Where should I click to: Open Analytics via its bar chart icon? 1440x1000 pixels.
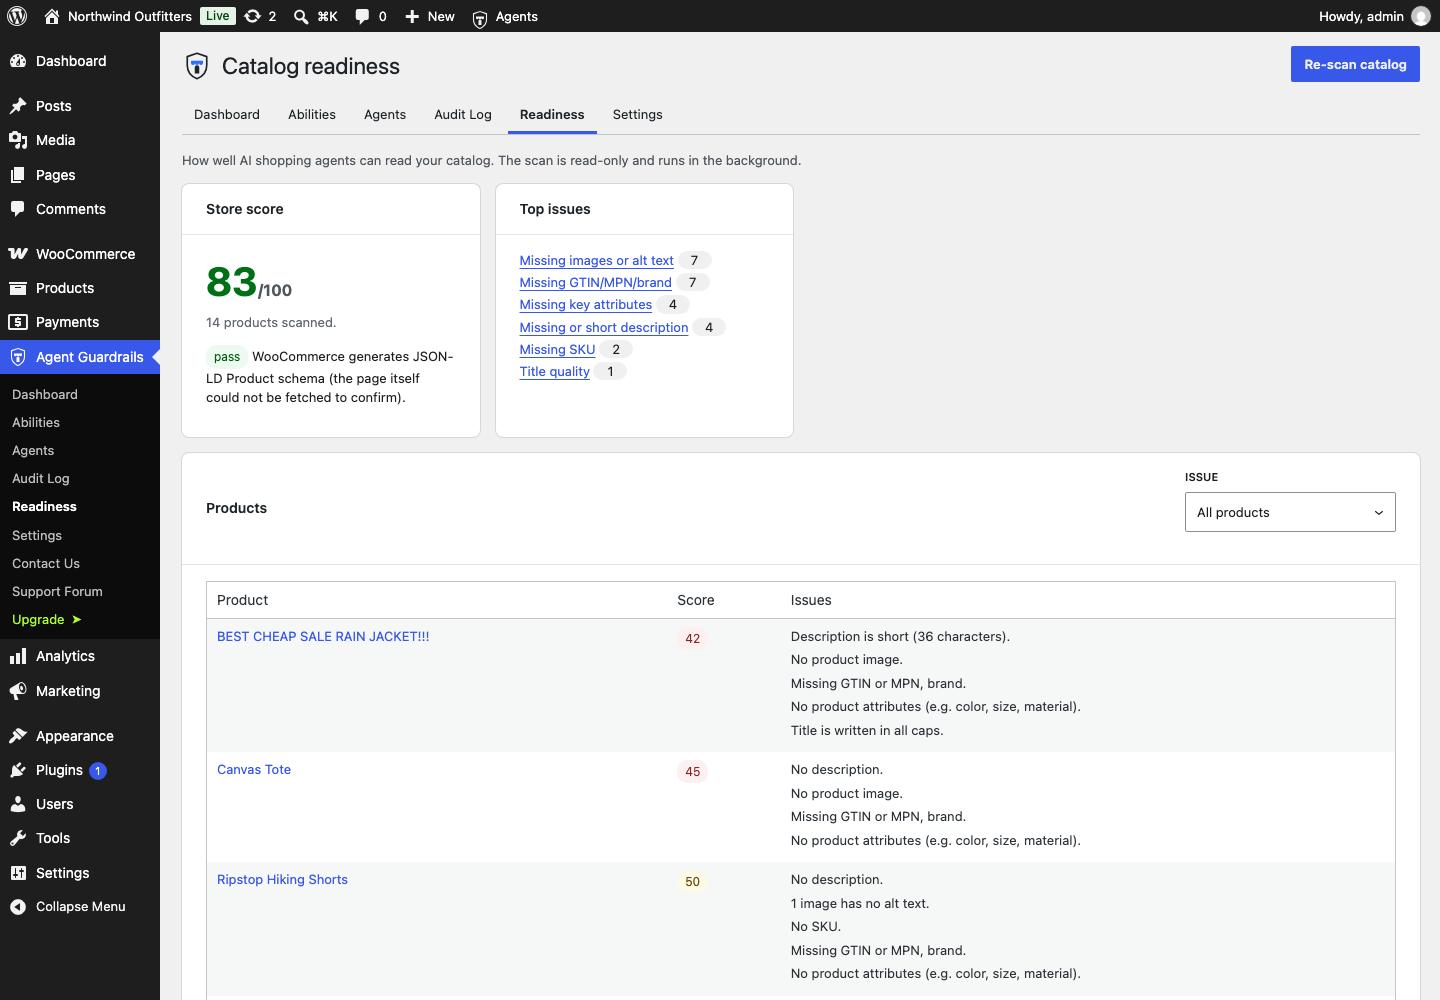[x=18, y=656]
